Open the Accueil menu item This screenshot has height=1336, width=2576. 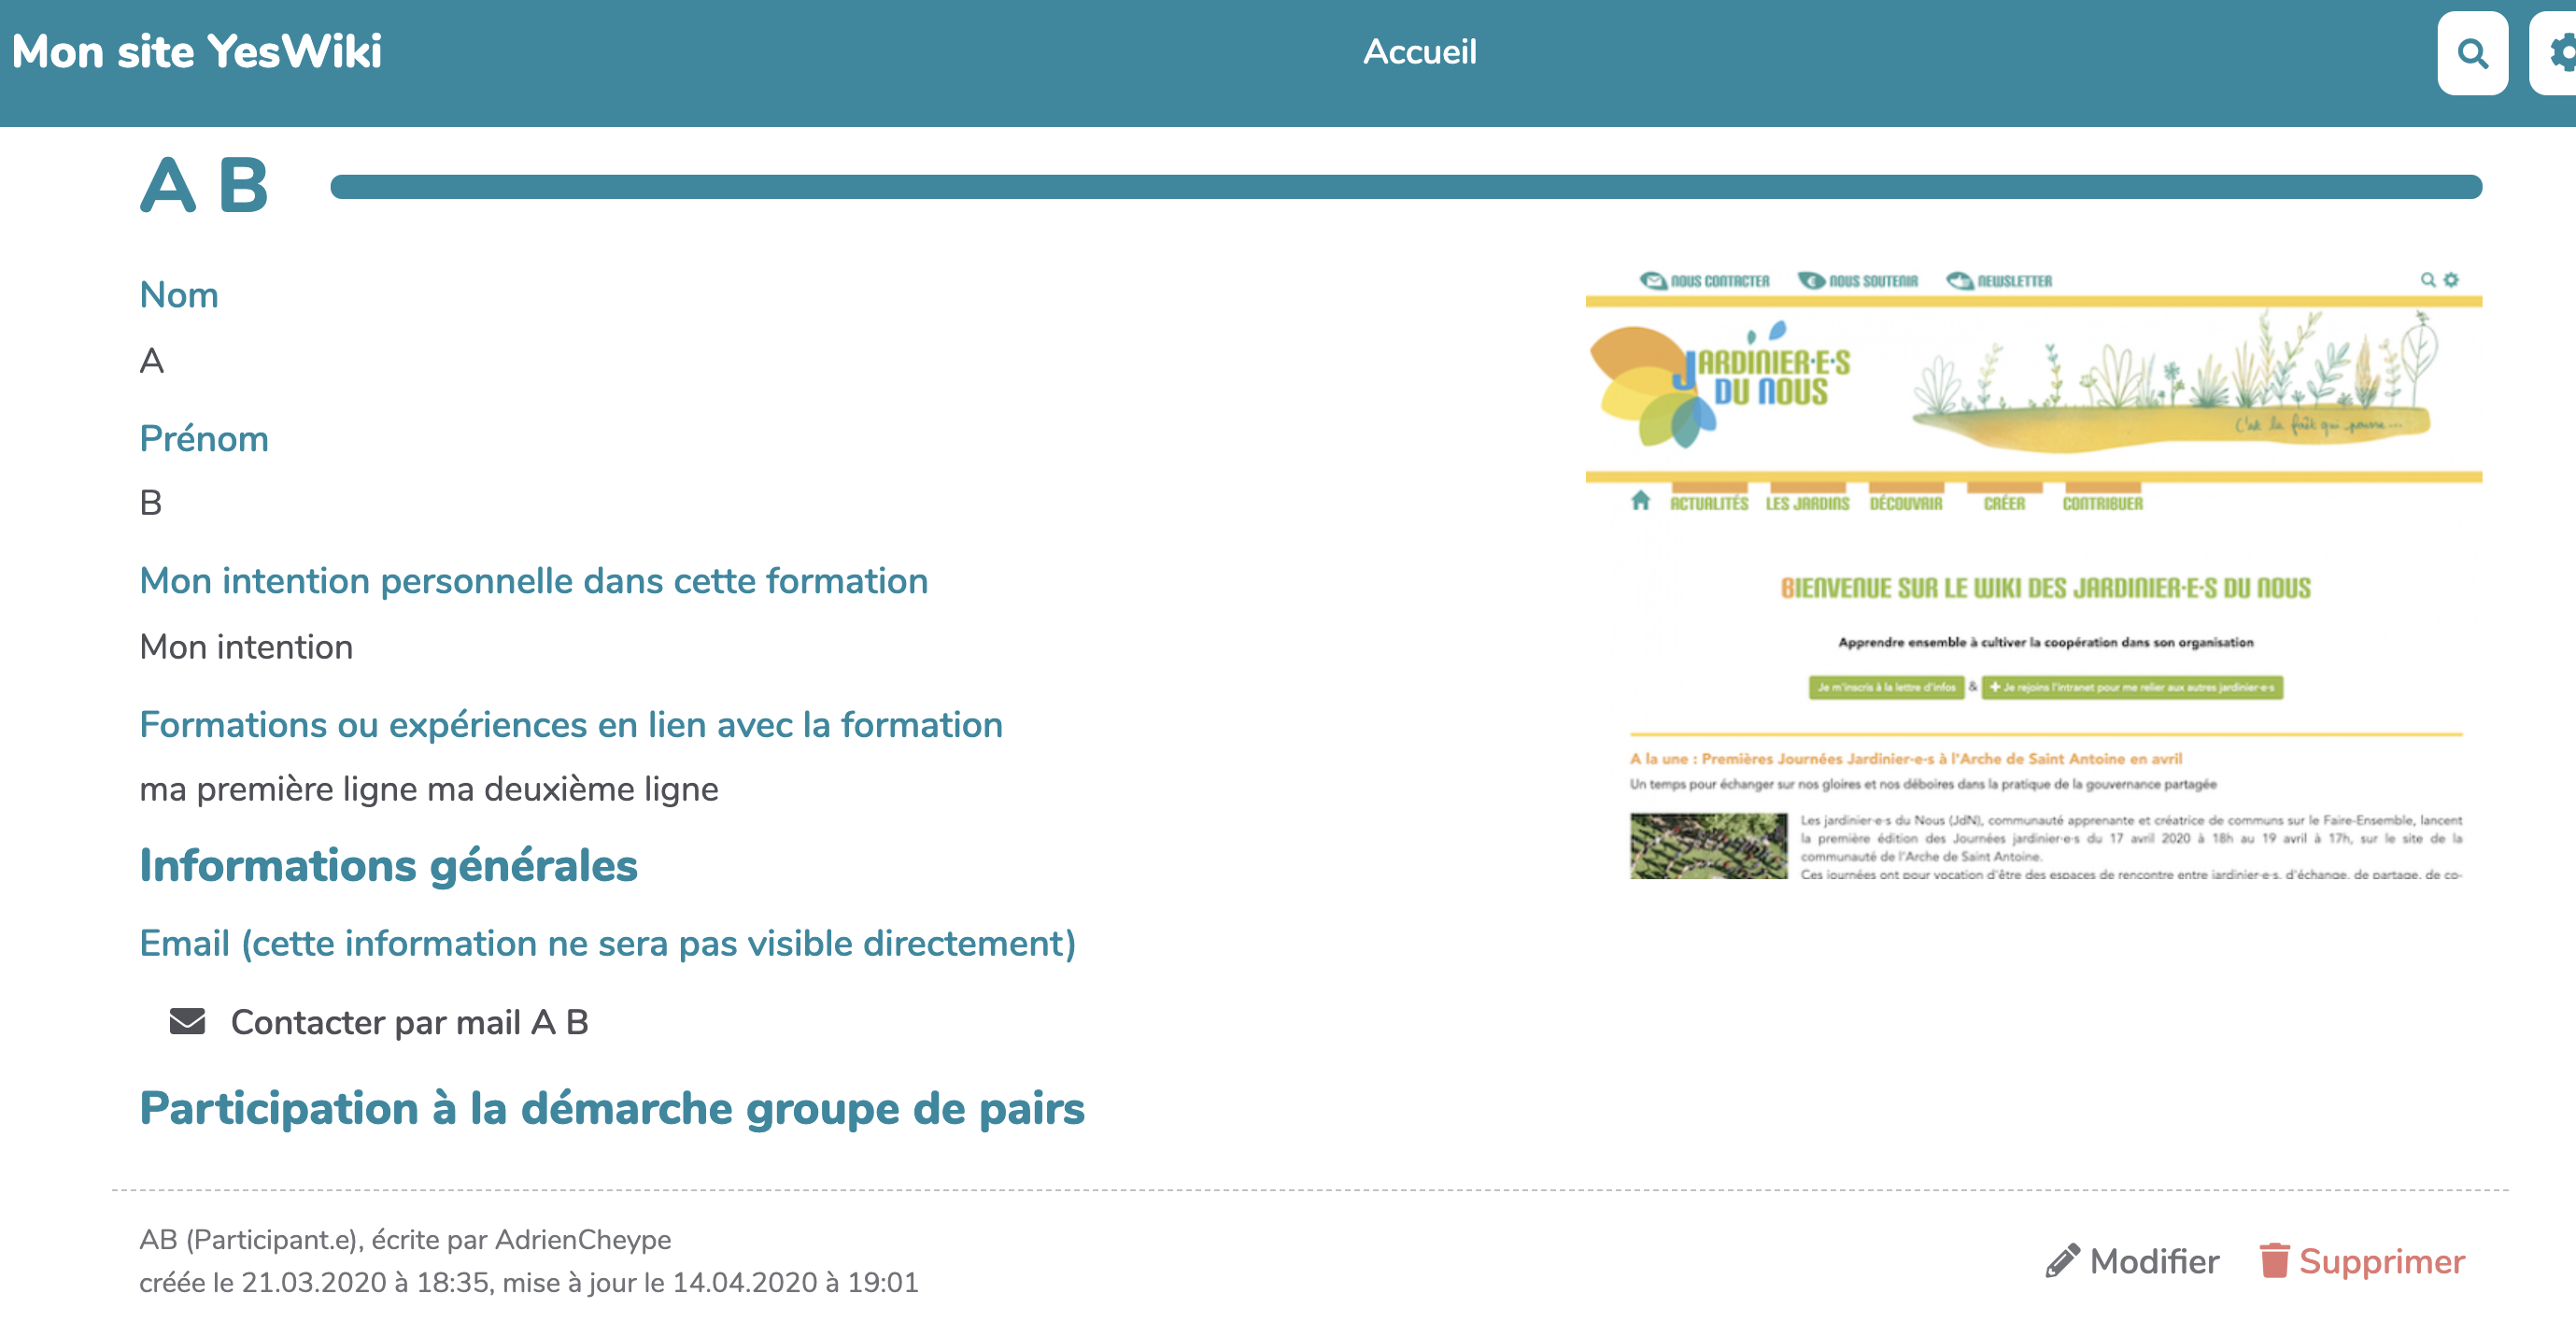tap(1419, 51)
